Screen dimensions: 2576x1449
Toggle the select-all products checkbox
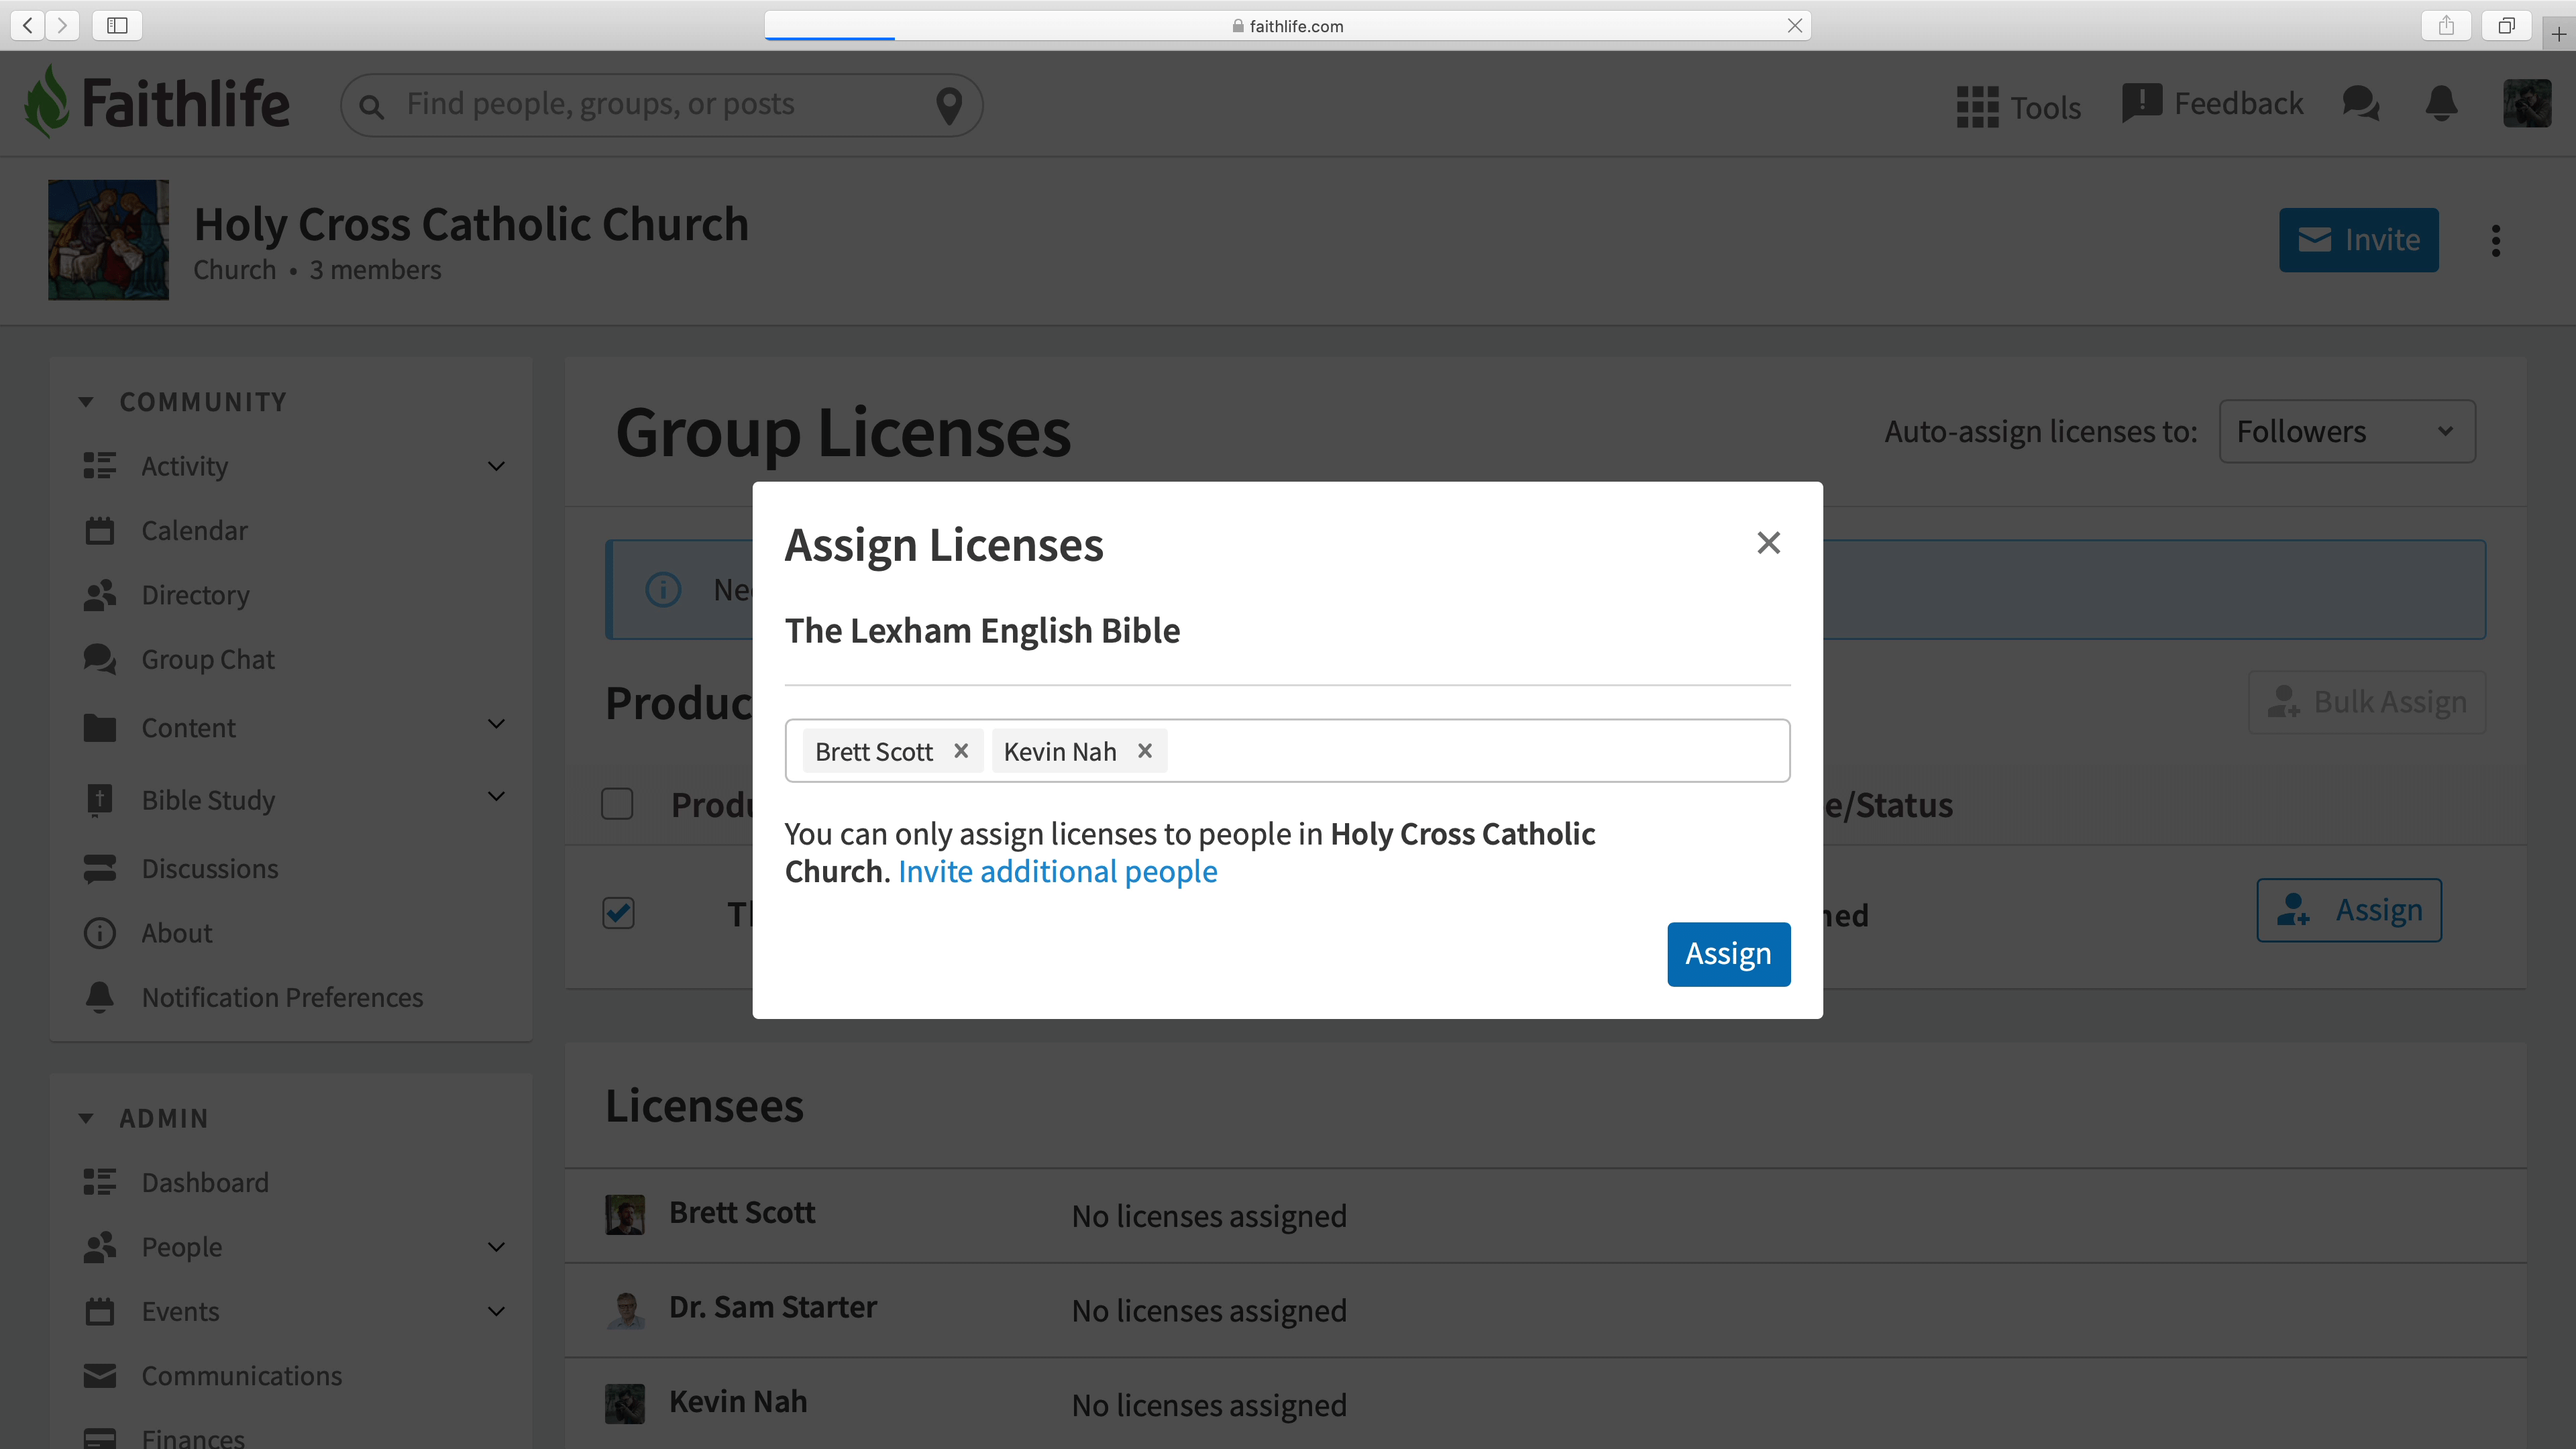[x=617, y=804]
